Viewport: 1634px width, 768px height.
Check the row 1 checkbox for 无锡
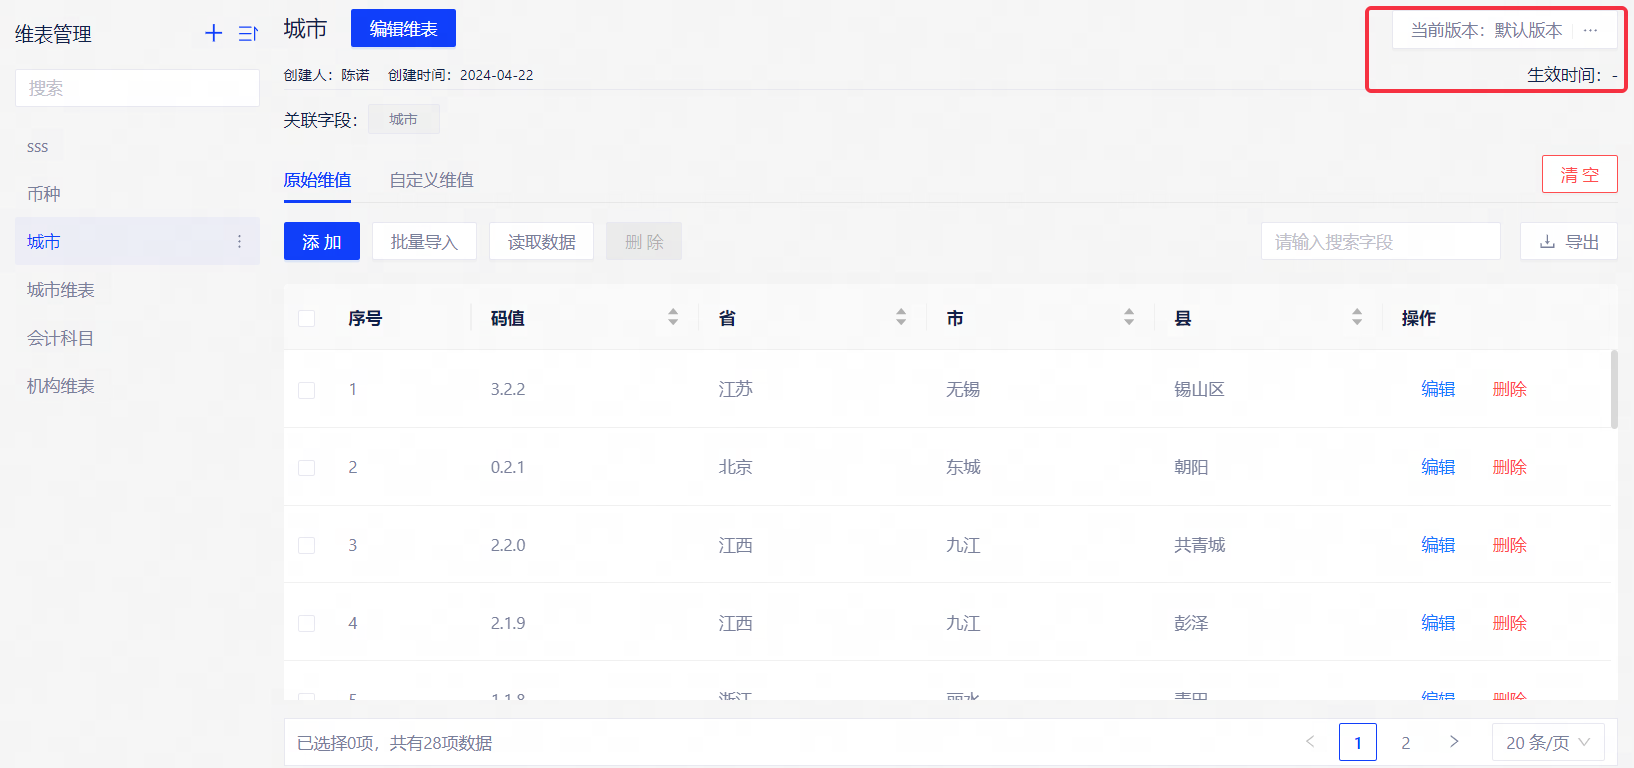pos(307,390)
